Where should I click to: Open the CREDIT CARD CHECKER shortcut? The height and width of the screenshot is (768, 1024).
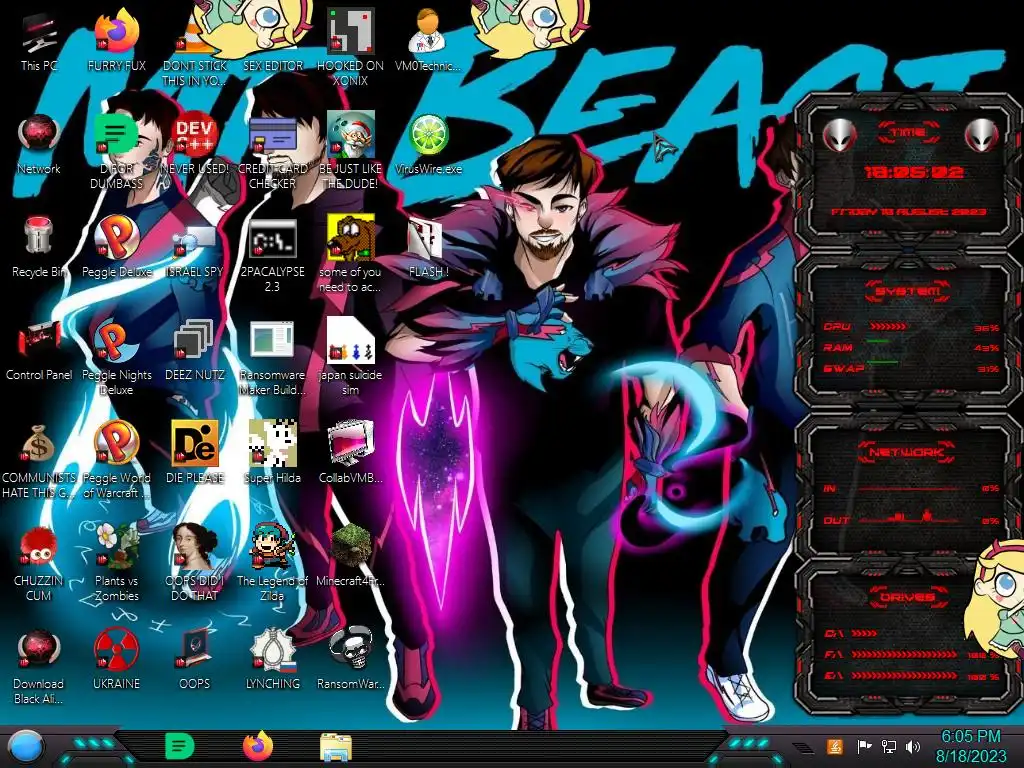(x=272, y=135)
